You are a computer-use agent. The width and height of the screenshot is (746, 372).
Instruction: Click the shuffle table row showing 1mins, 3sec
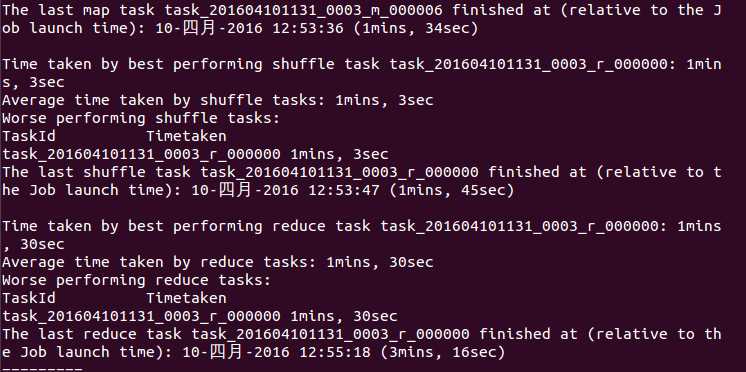pos(195,155)
